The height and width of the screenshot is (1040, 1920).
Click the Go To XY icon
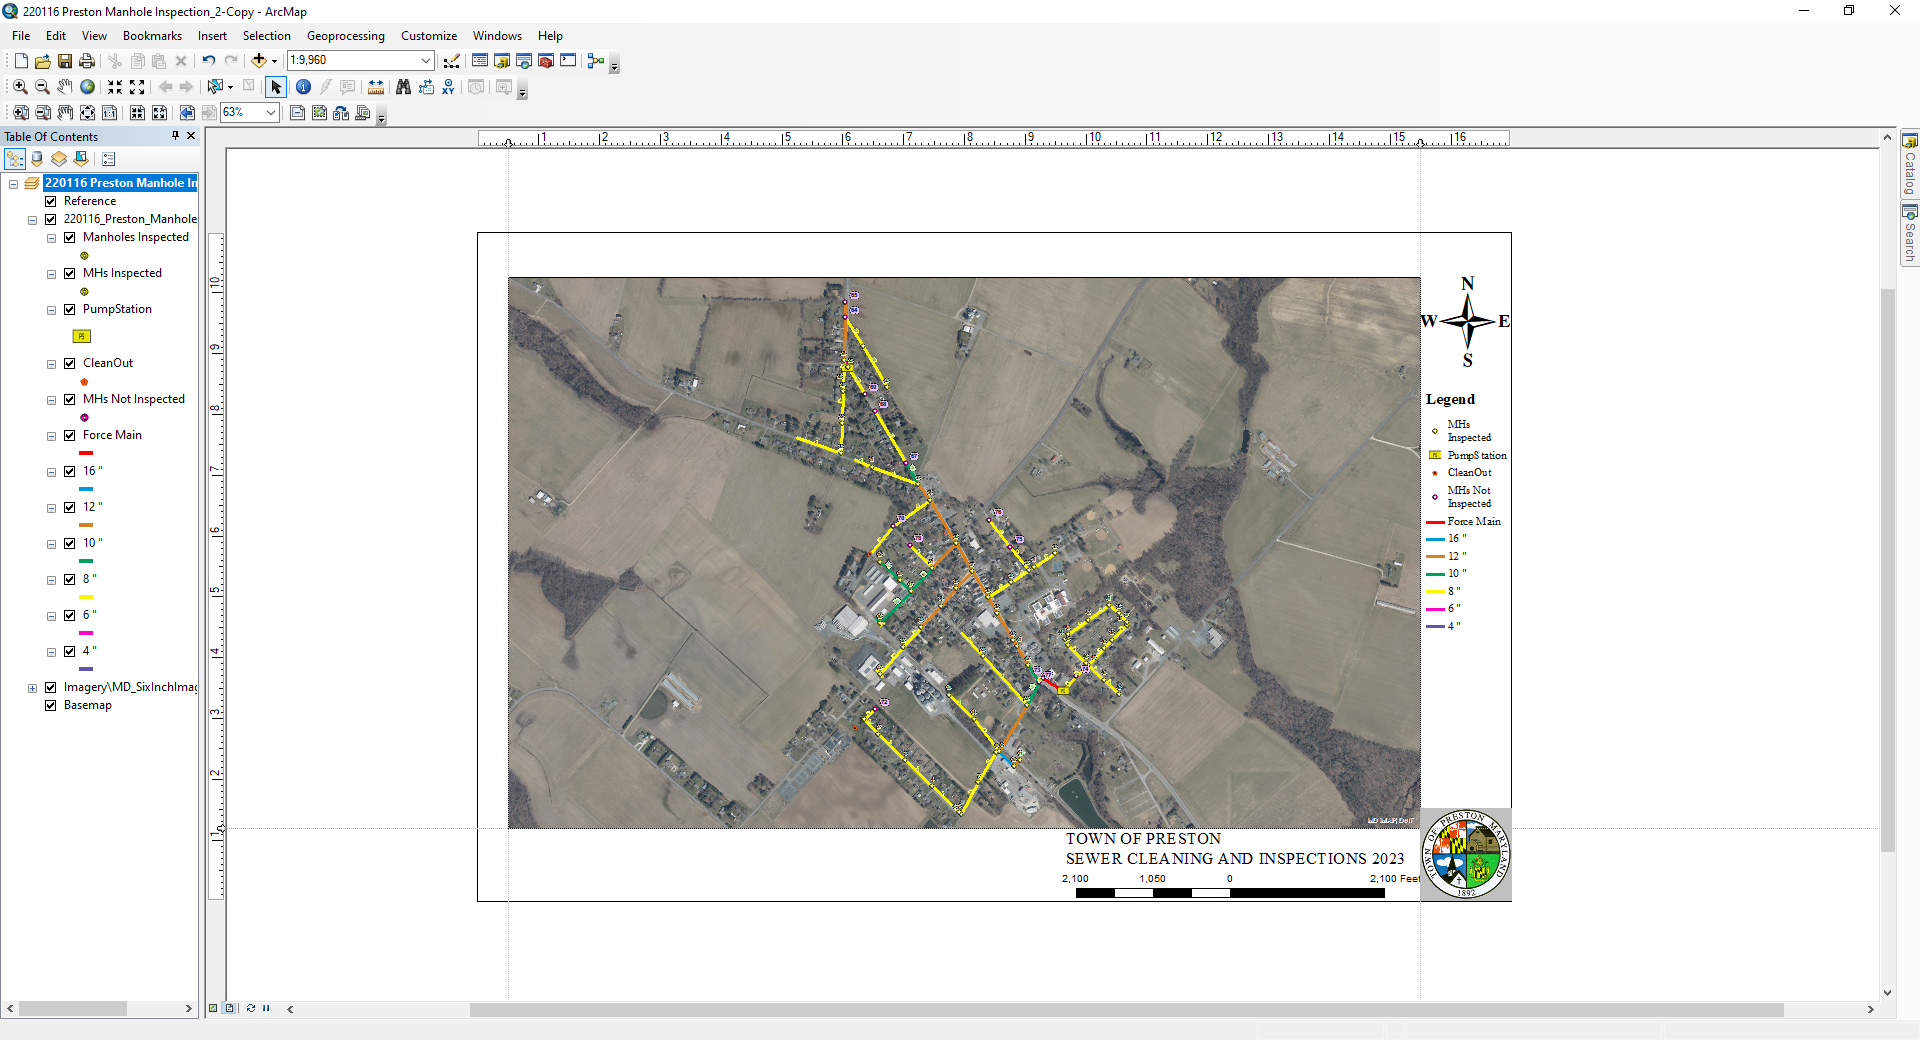pos(448,87)
